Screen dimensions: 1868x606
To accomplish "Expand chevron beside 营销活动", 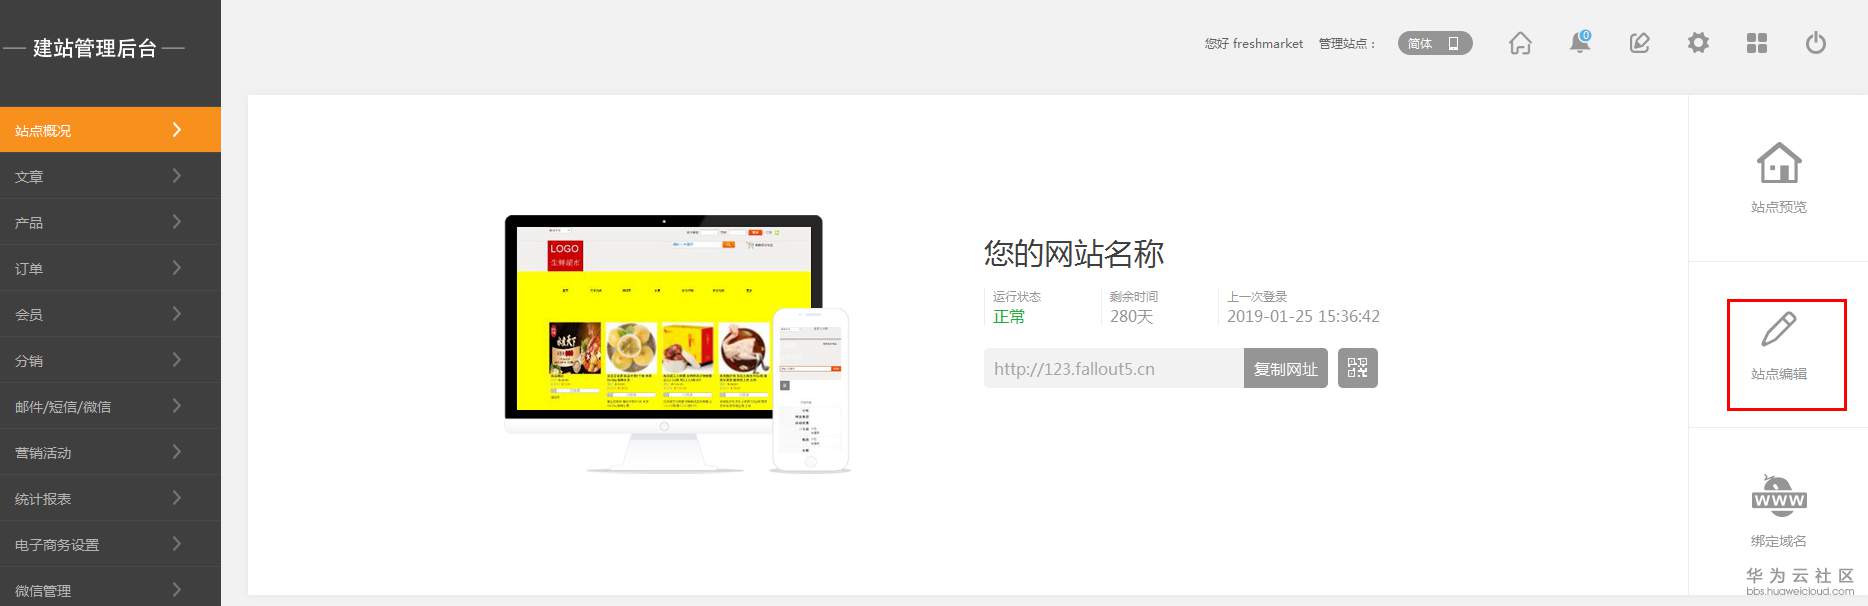I will tap(177, 451).
